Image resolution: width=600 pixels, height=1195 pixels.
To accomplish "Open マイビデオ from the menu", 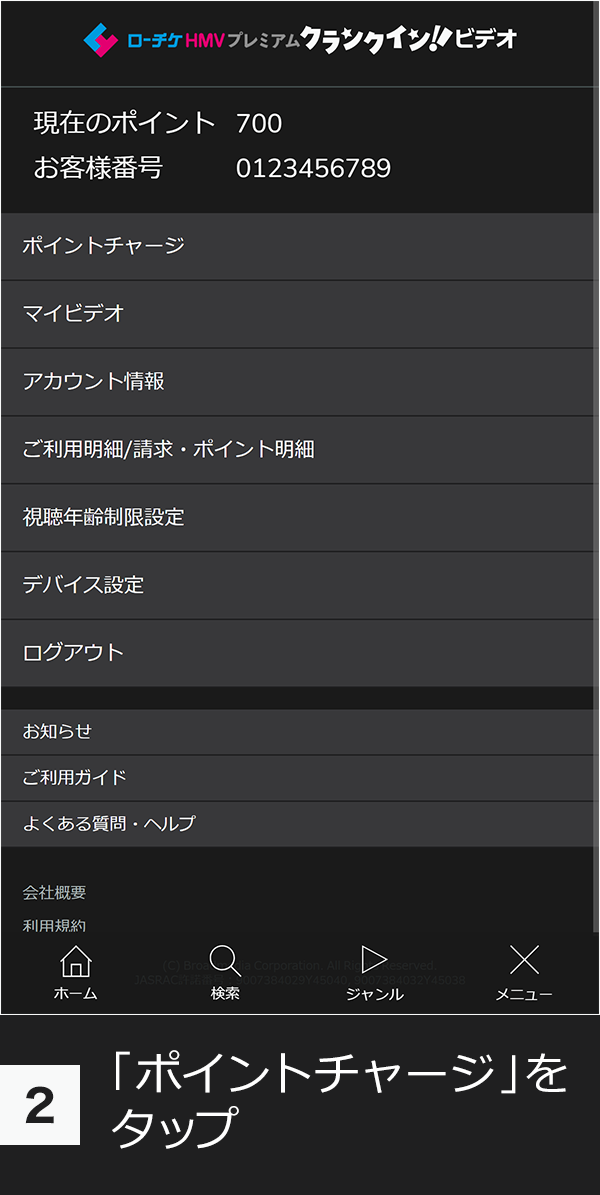I will pyautogui.click(x=70, y=314).
